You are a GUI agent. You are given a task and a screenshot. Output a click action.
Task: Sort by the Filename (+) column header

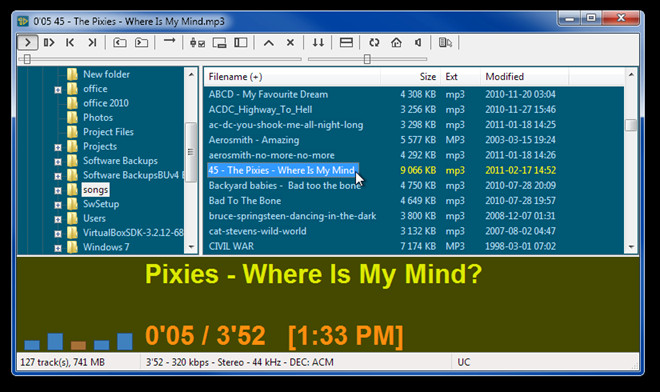click(293, 77)
